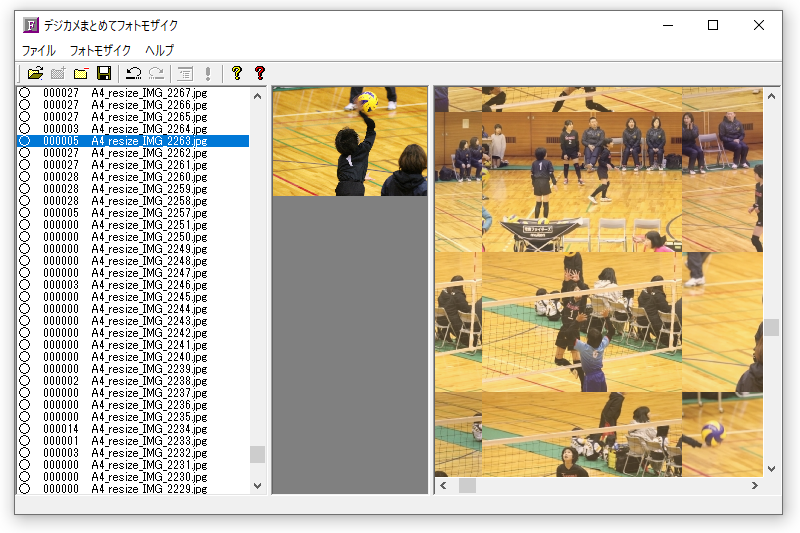
Task: Select file A4_resize_IMG_2250.jpg
Action: click(x=149, y=237)
